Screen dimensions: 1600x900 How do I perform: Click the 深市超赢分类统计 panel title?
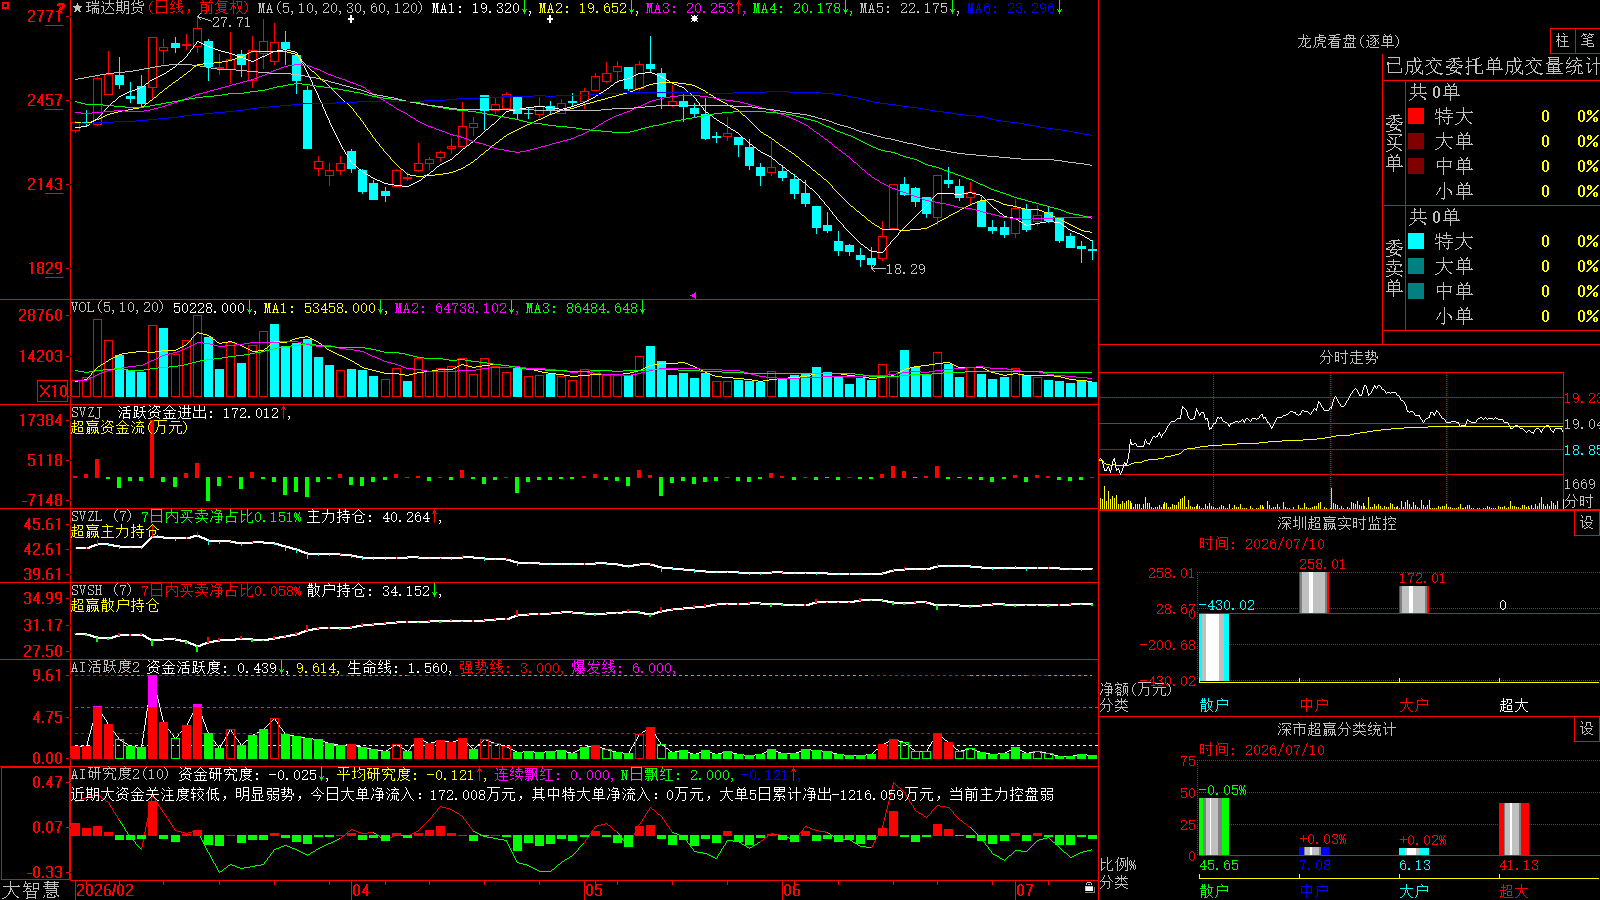click(1337, 729)
